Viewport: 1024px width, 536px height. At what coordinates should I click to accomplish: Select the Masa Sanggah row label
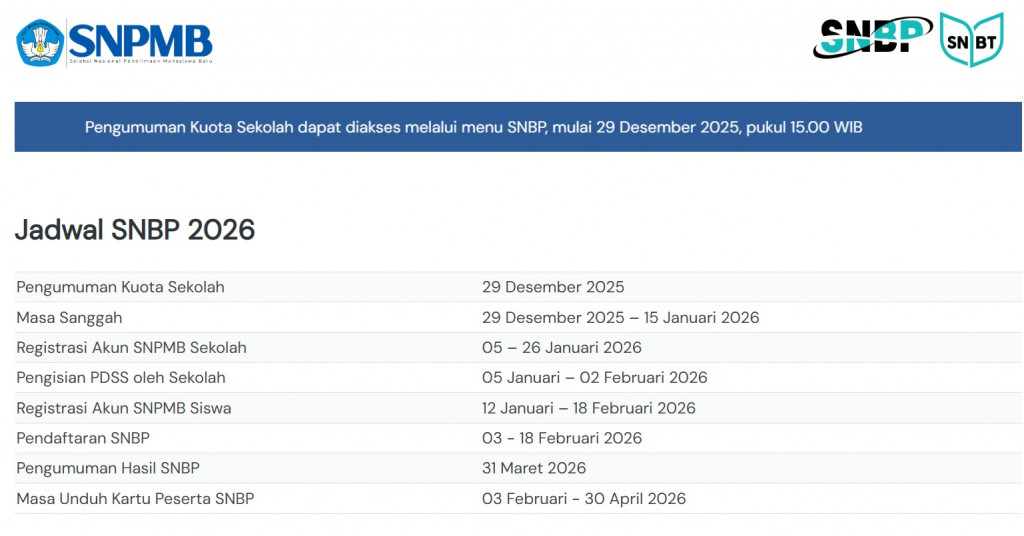(x=69, y=318)
